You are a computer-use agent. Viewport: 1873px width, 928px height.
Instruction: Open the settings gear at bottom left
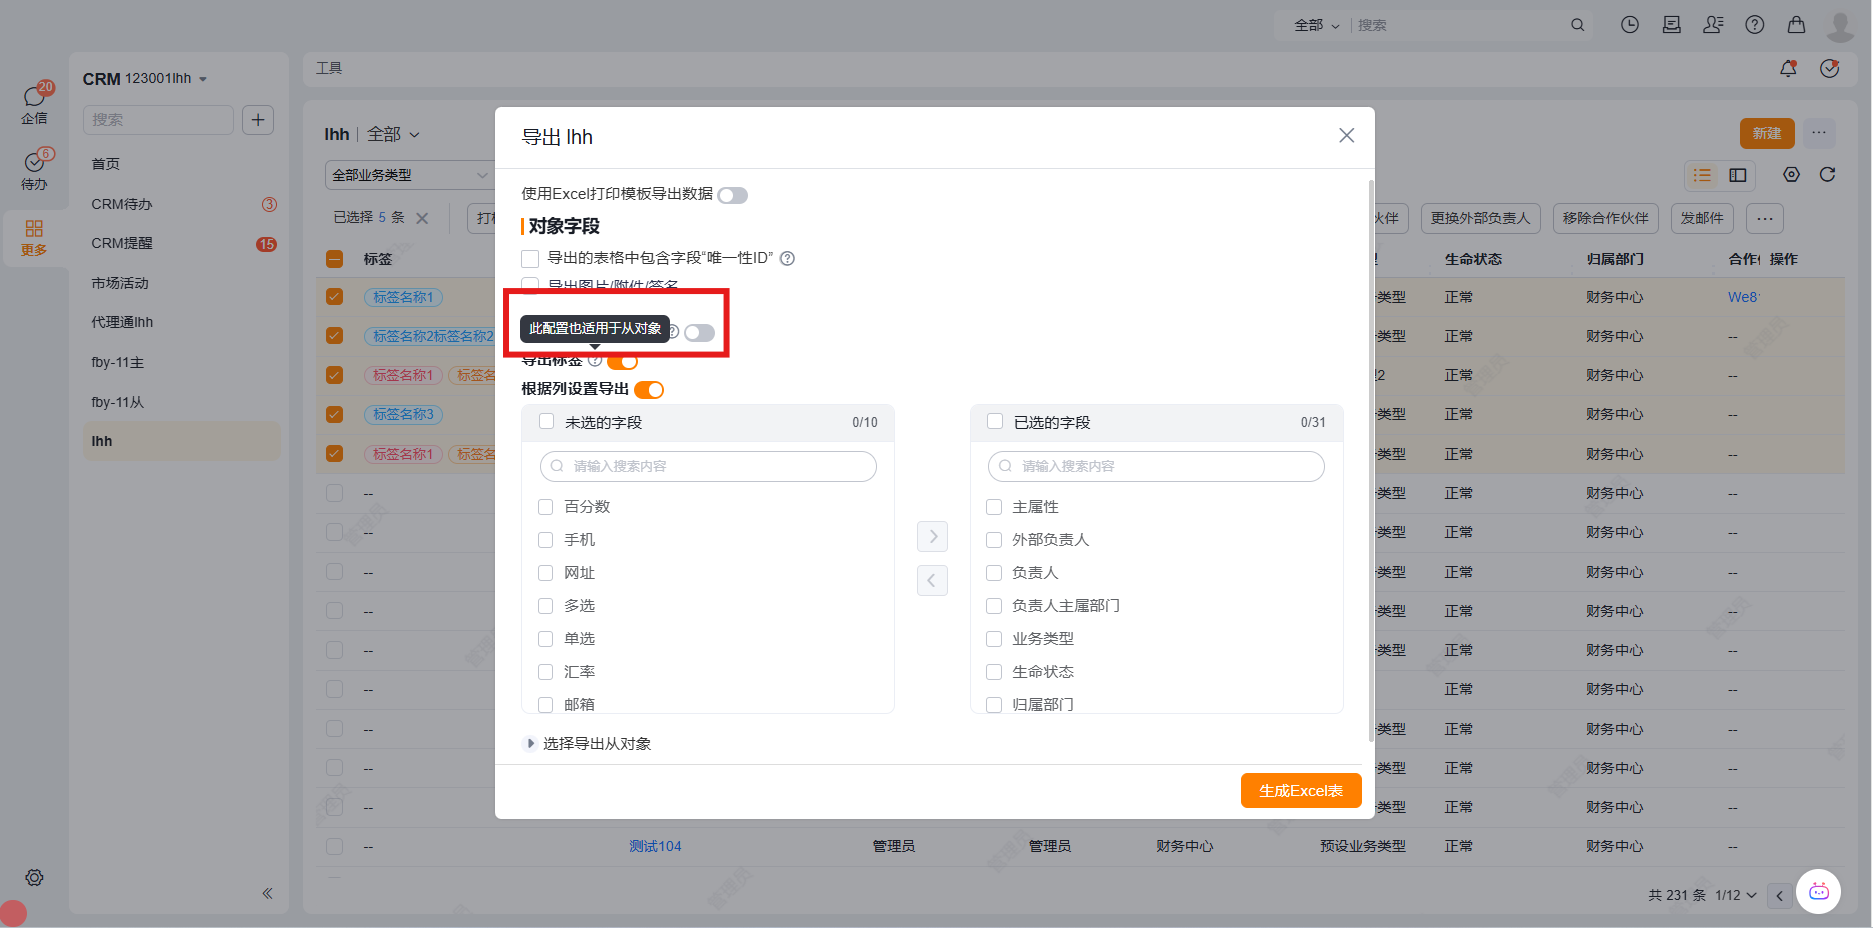(x=34, y=877)
